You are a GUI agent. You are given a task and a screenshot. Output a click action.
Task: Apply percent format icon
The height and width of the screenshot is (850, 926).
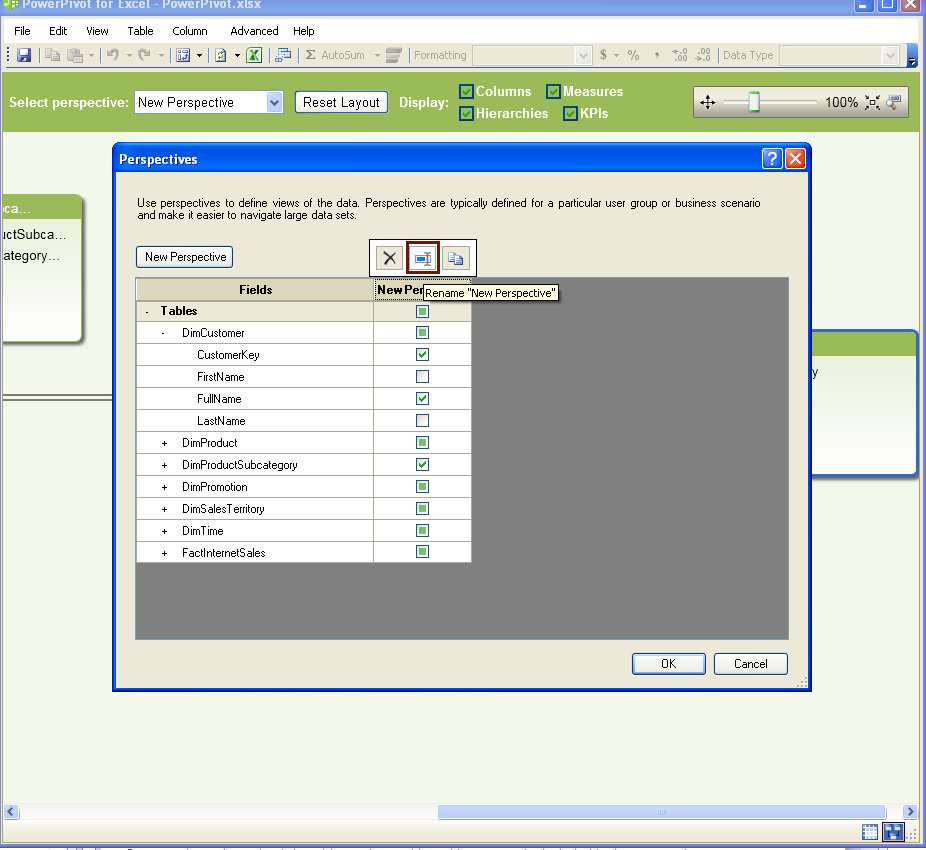(x=633, y=55)
